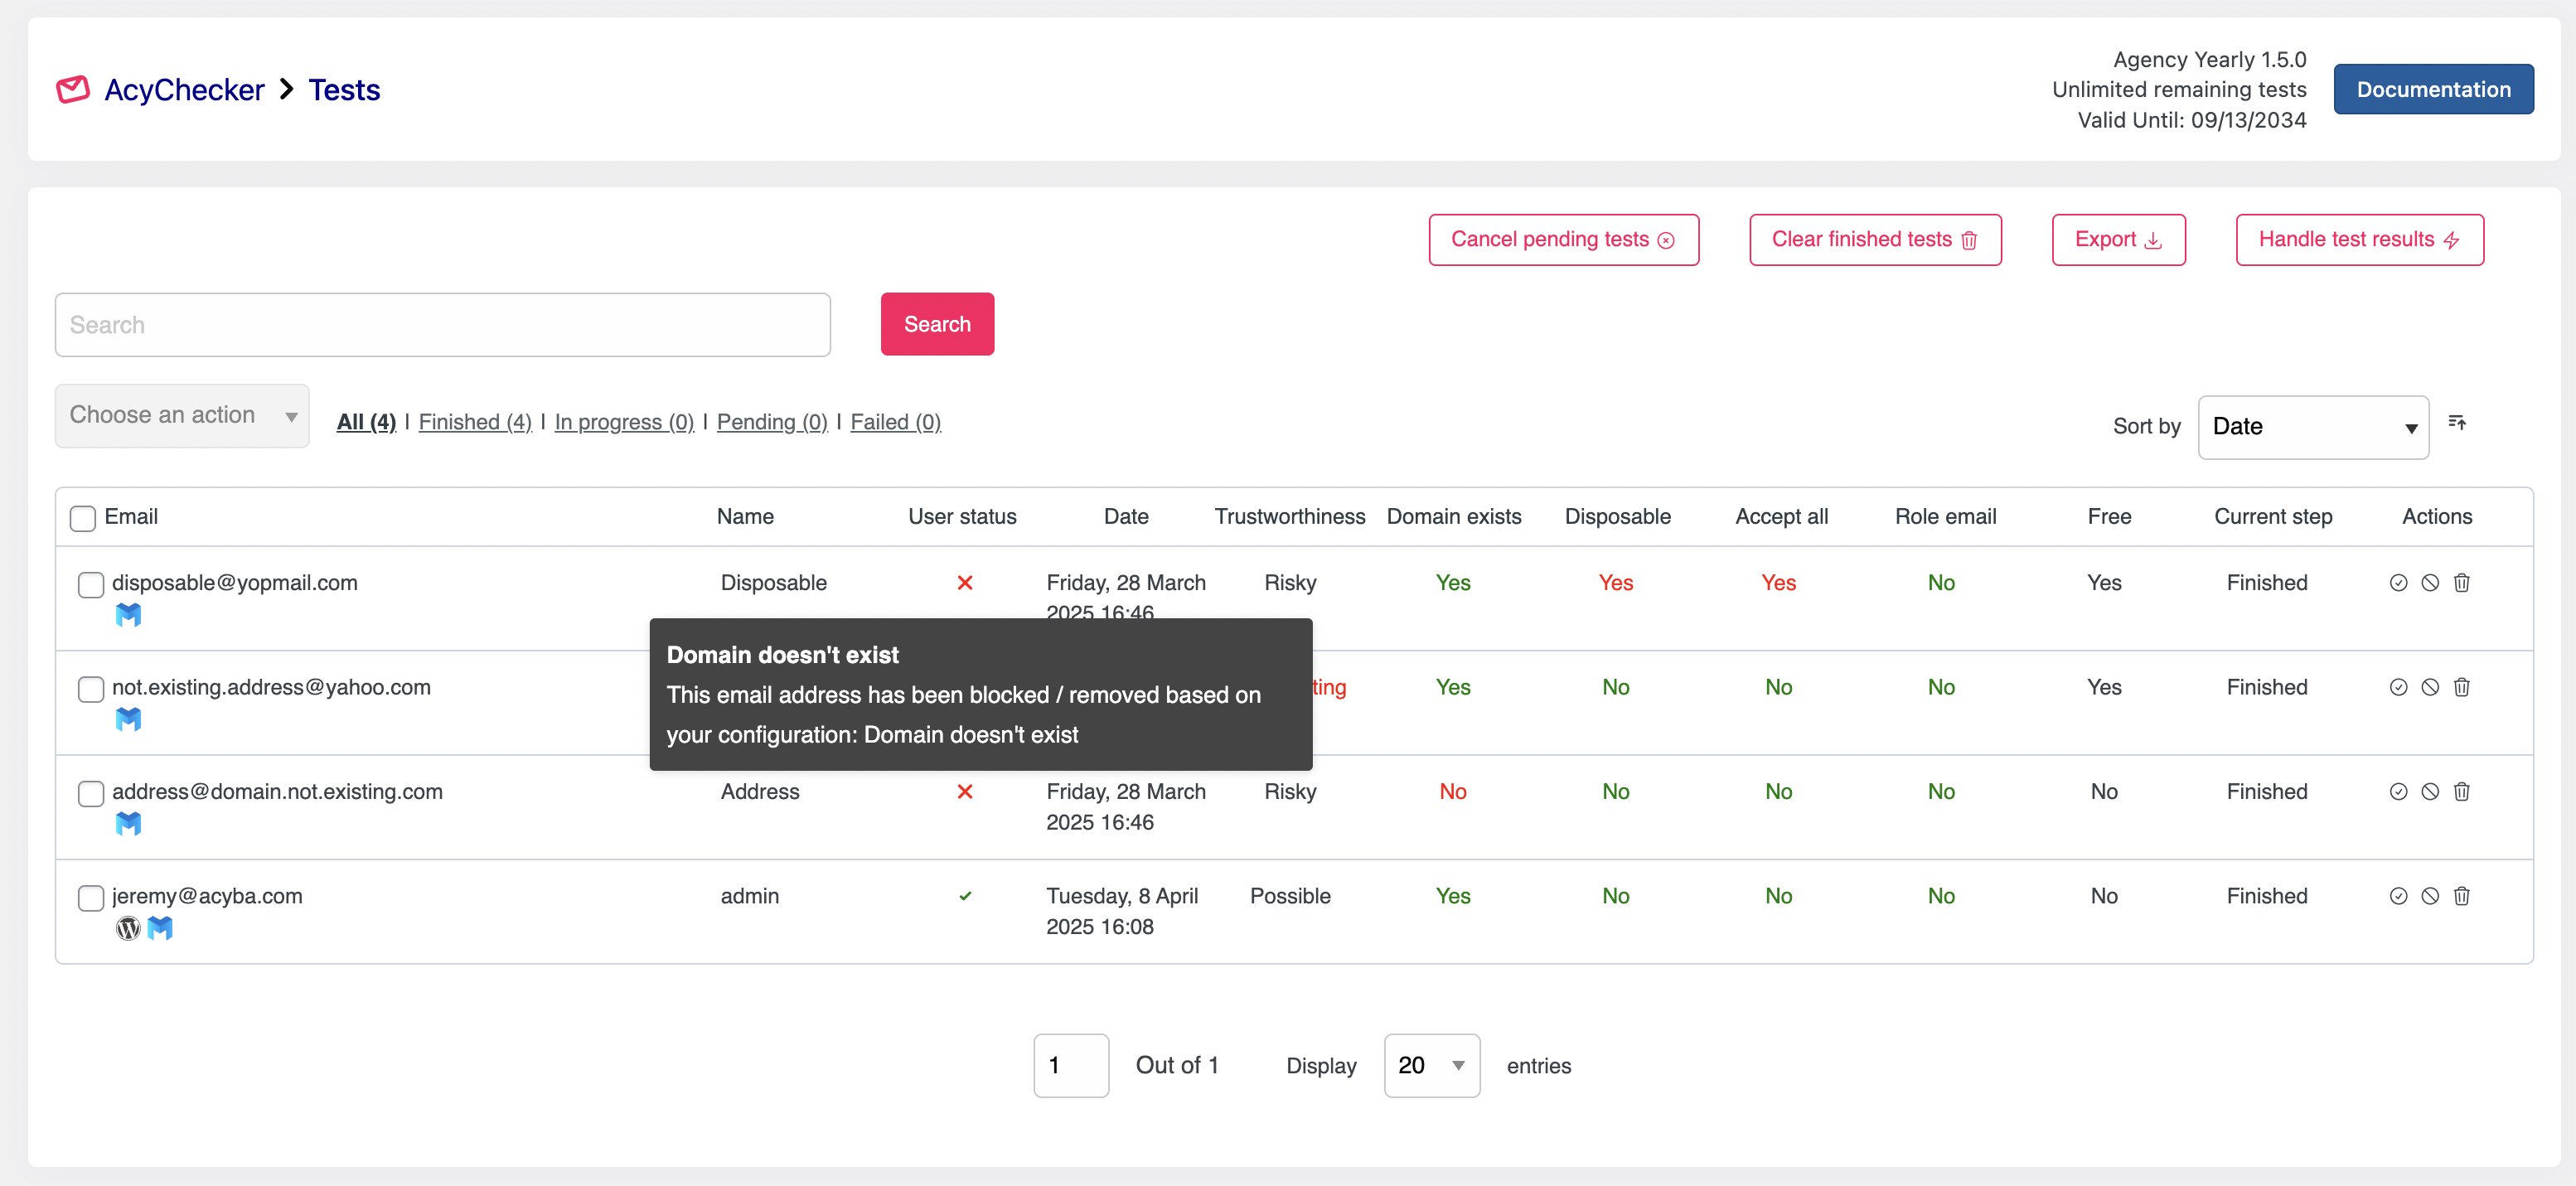Click the AcyChecker envelope logo

click(x=73, y=90)
